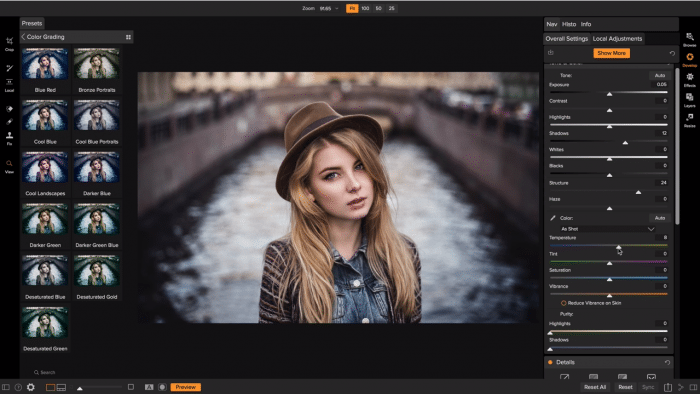
Task: Open the Overall Settings tab
Action: point(567,39)
